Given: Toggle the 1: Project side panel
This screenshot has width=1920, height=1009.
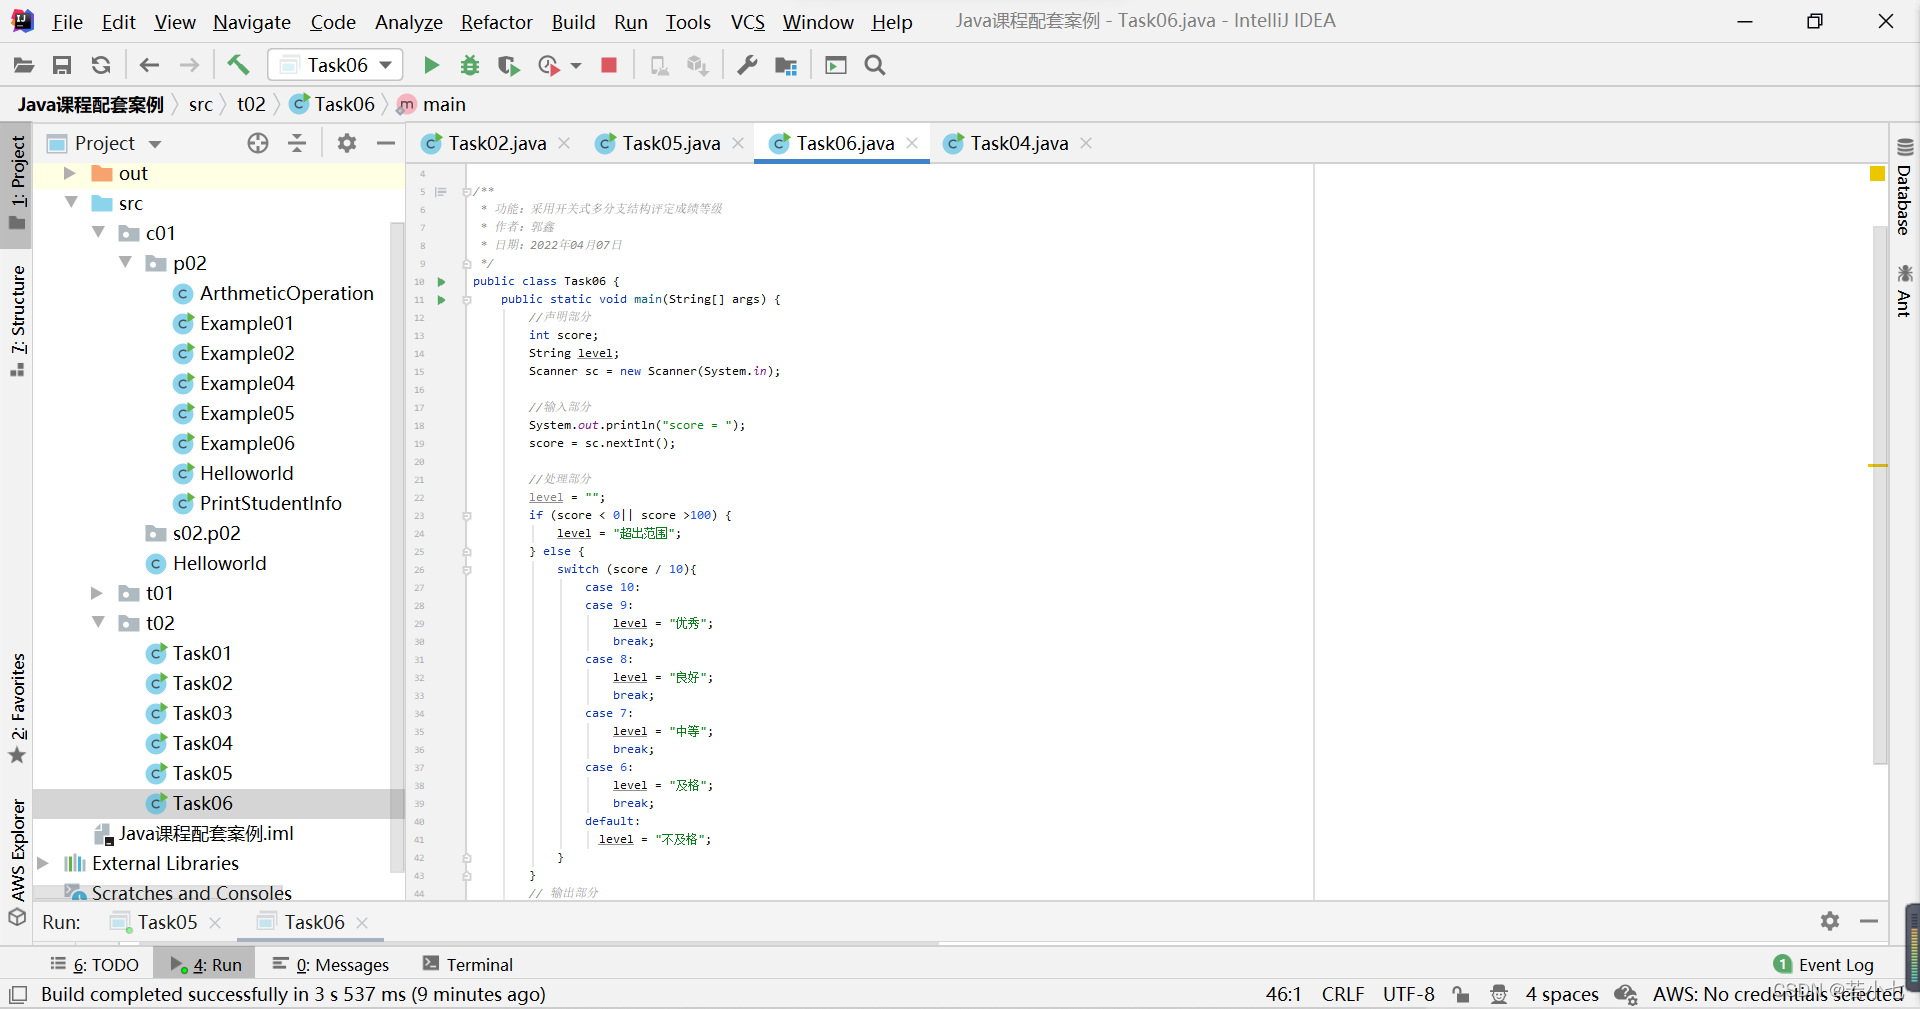Looking at the screenshot, I should (x=17, y=184).
